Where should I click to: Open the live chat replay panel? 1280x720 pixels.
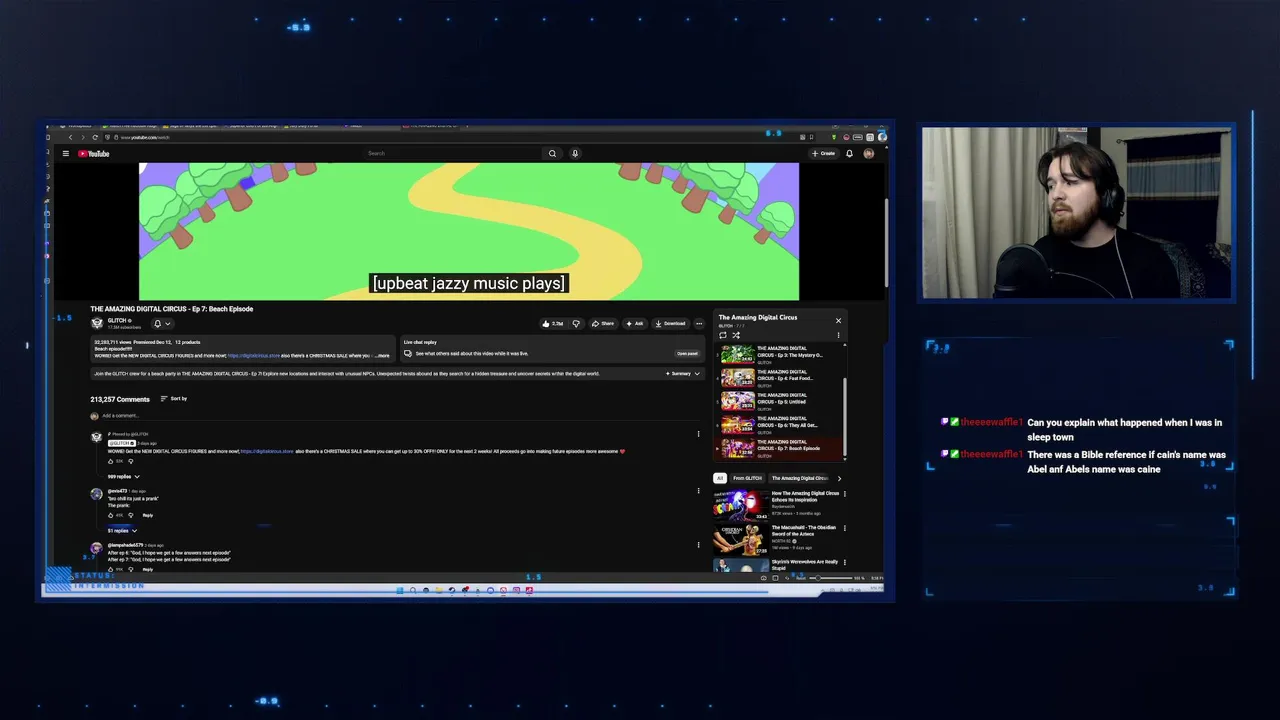coord(687,353)
